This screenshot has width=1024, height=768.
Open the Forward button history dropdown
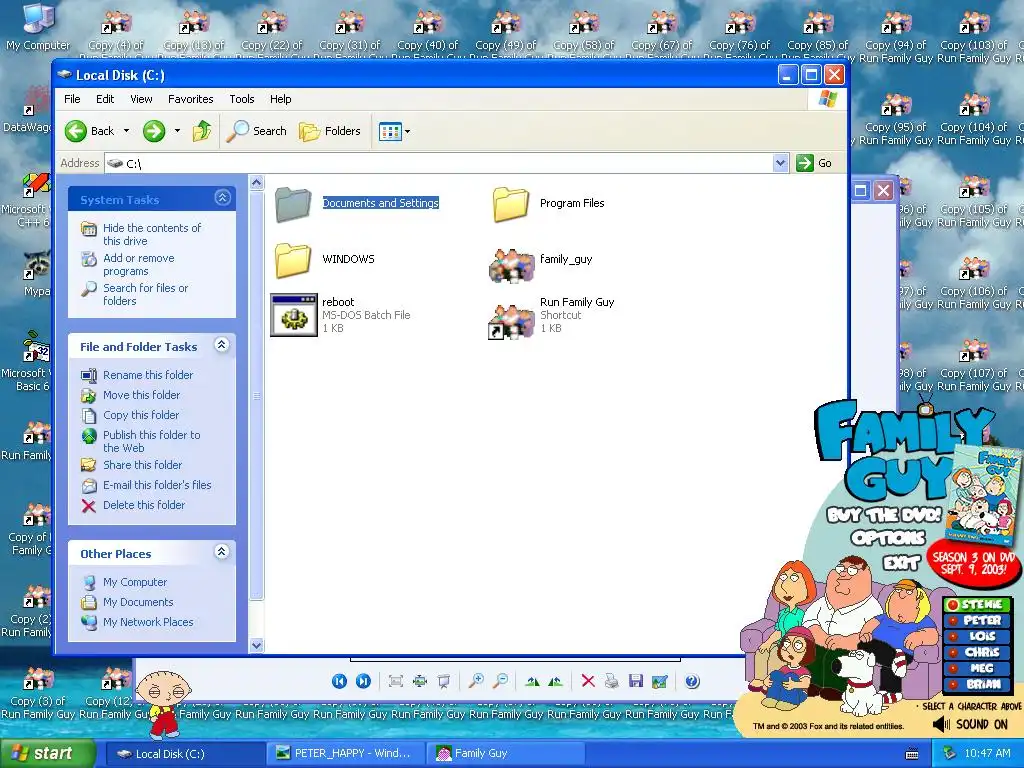(177, 131)
